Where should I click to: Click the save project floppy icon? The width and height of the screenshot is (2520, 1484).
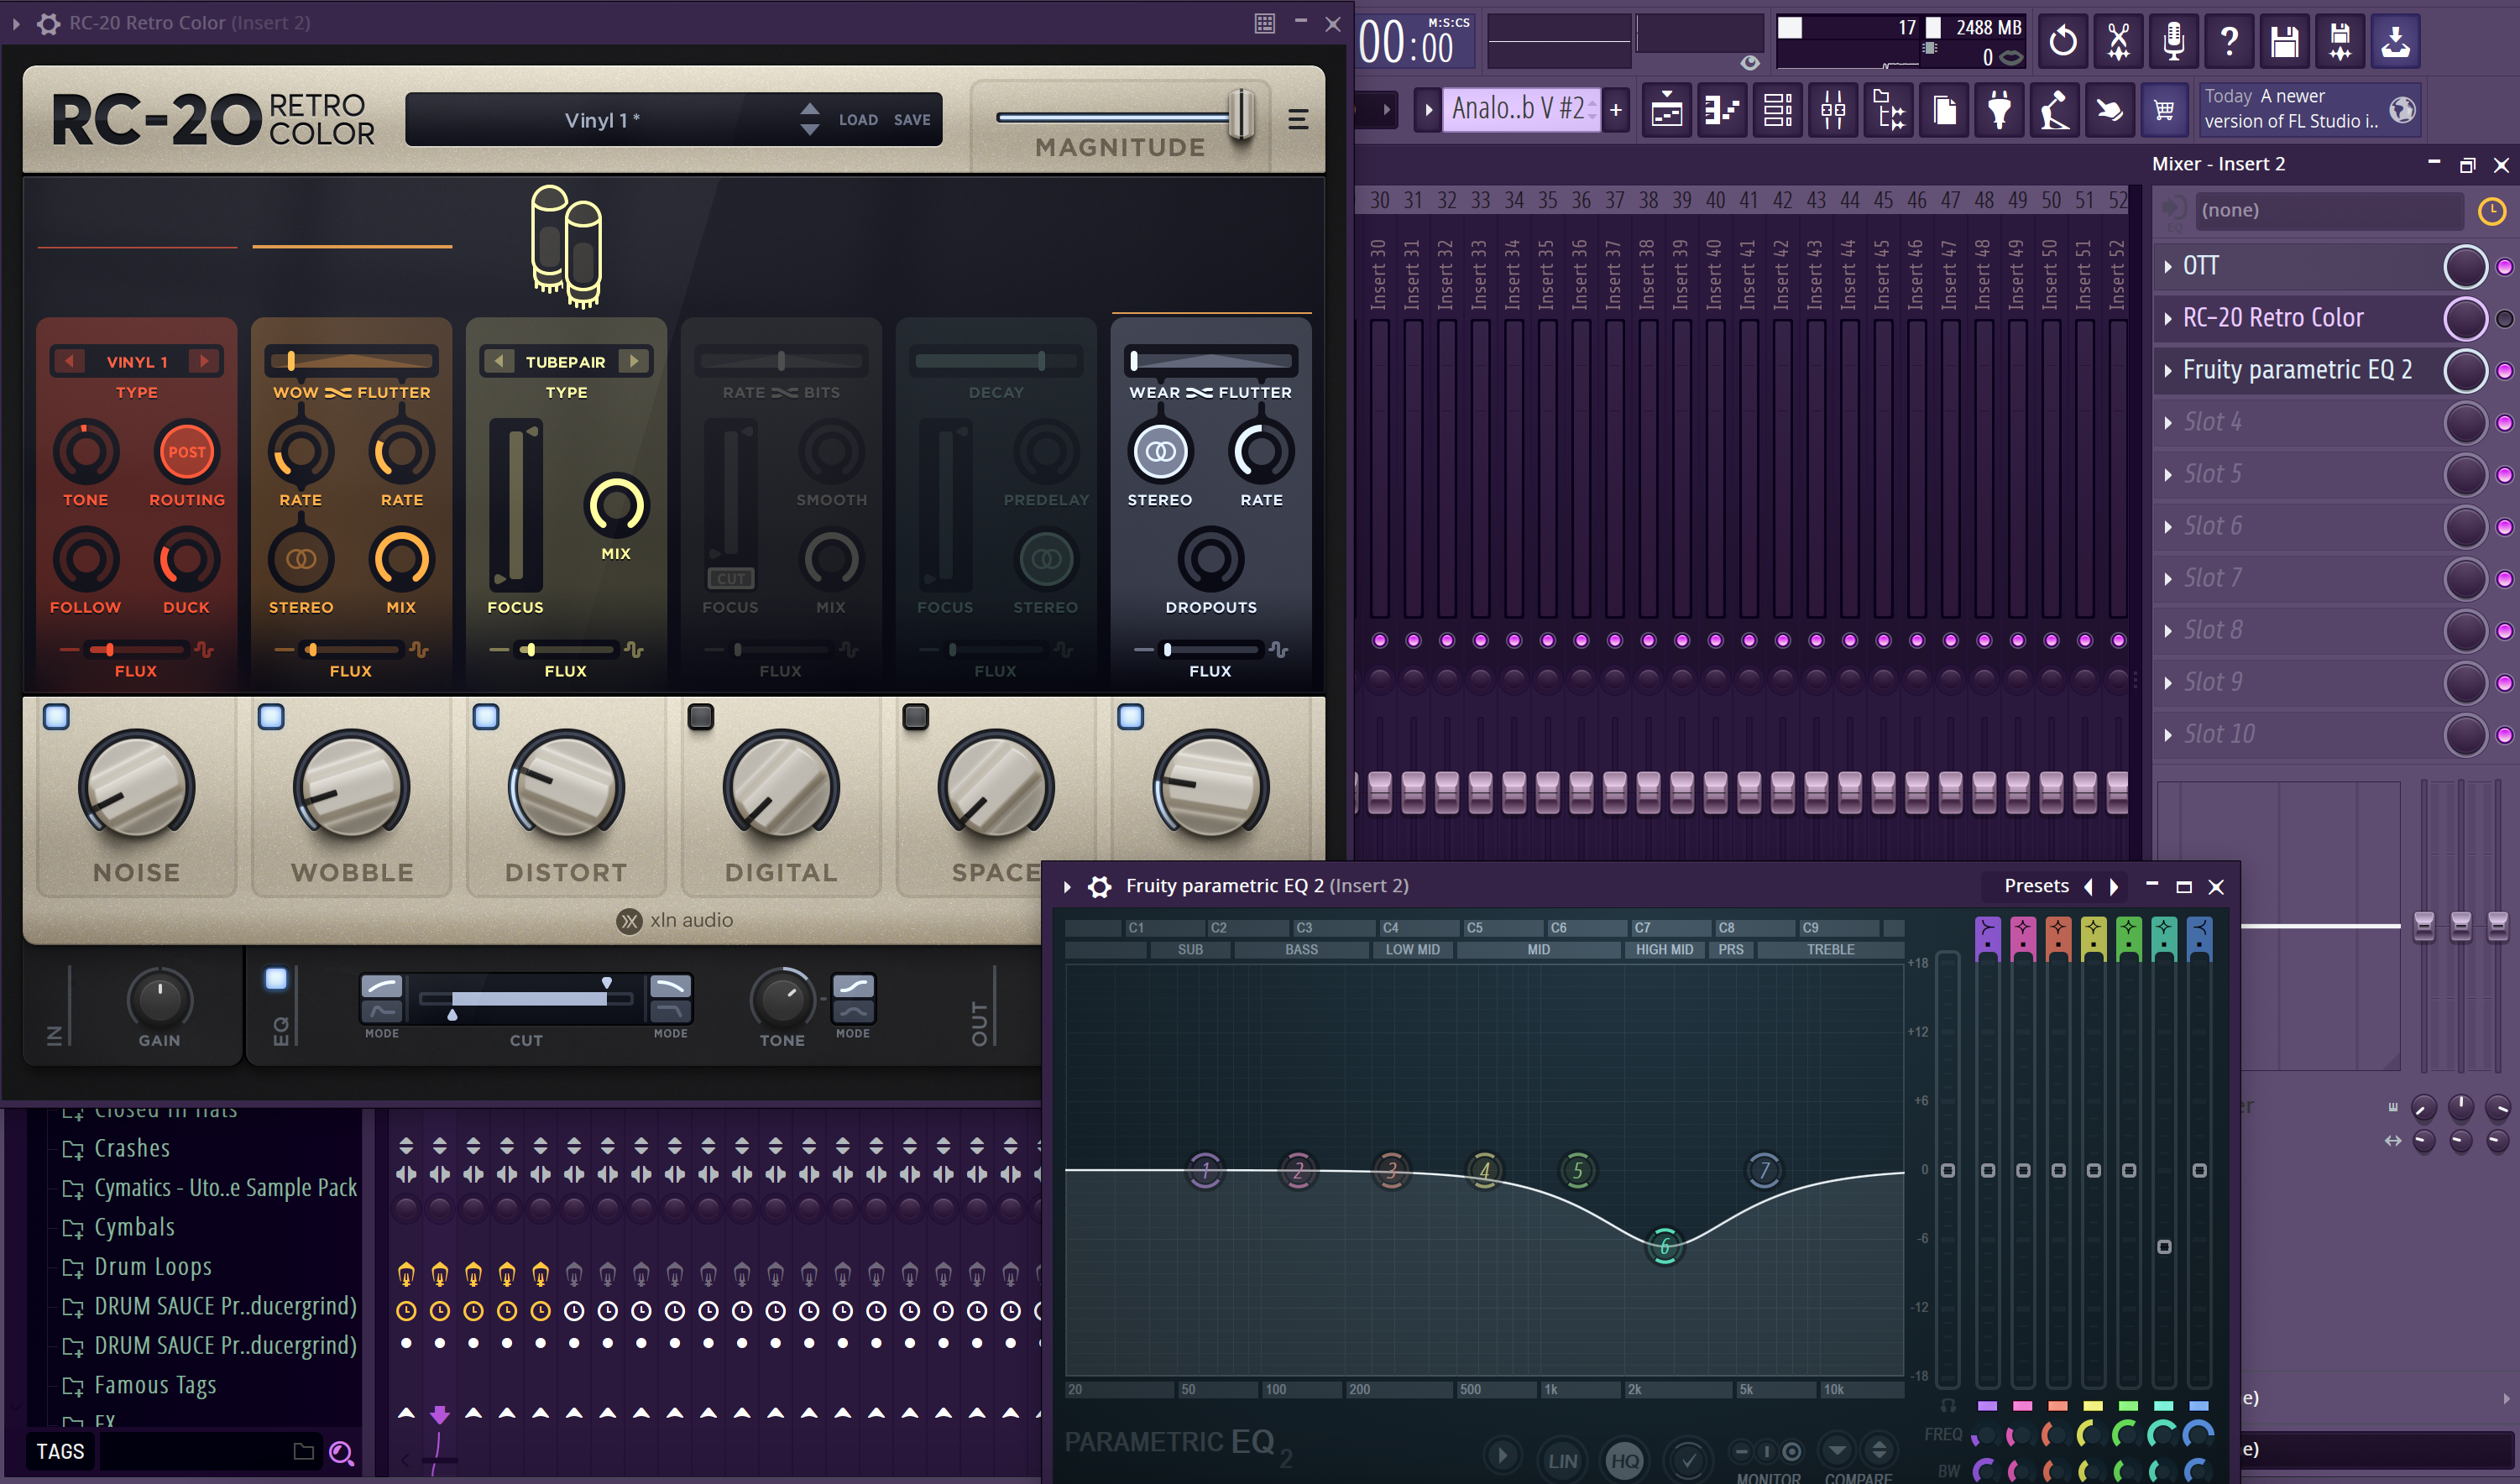pos(2284,41)
